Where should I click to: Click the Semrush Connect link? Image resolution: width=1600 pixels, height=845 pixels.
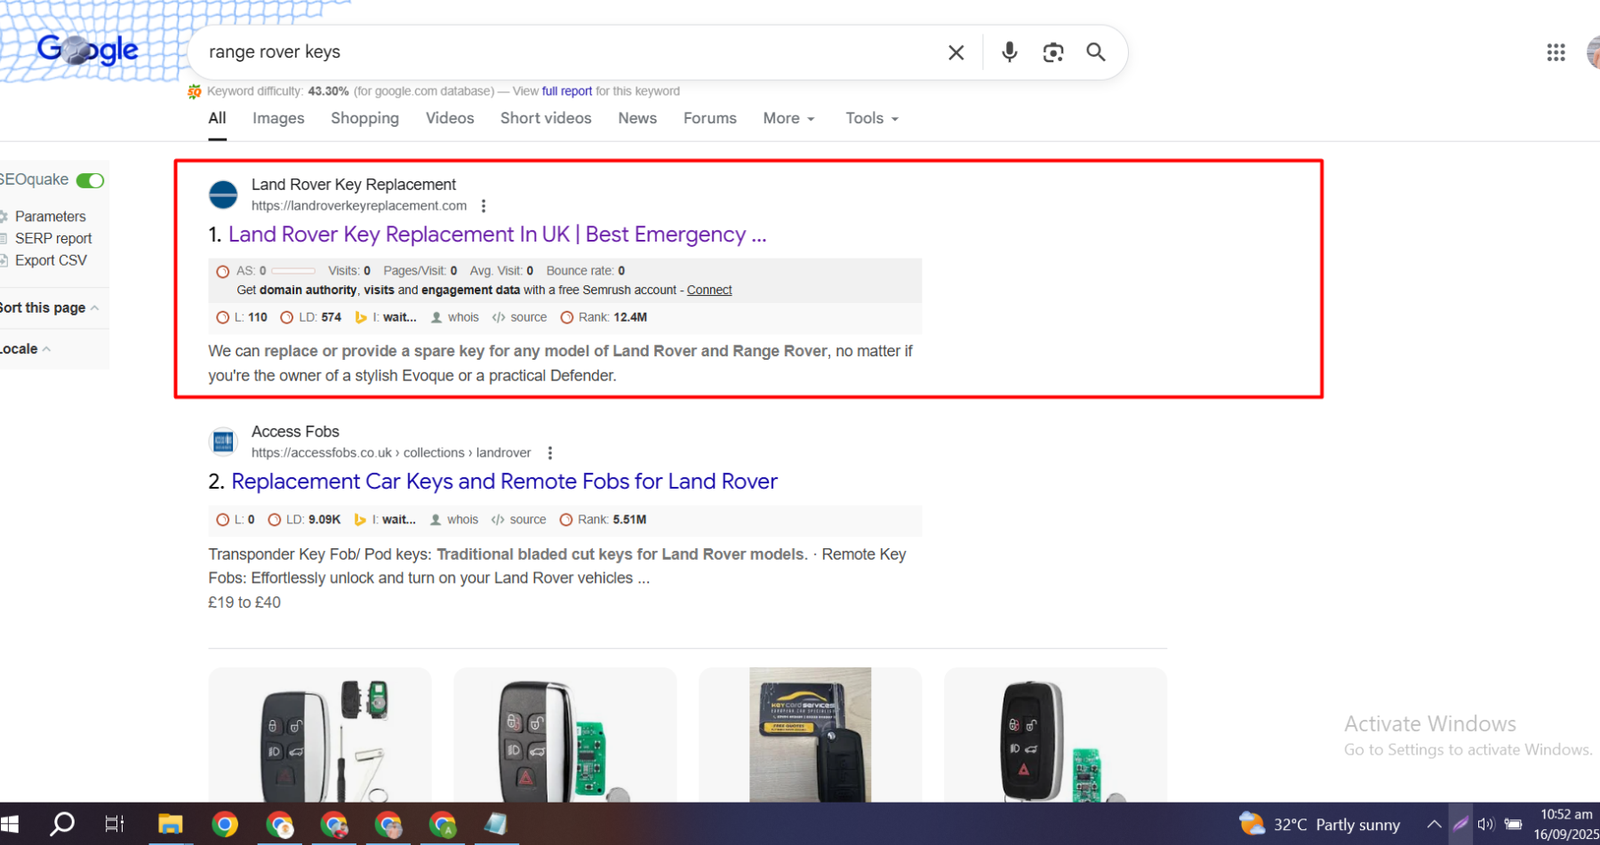coord(709,290)
